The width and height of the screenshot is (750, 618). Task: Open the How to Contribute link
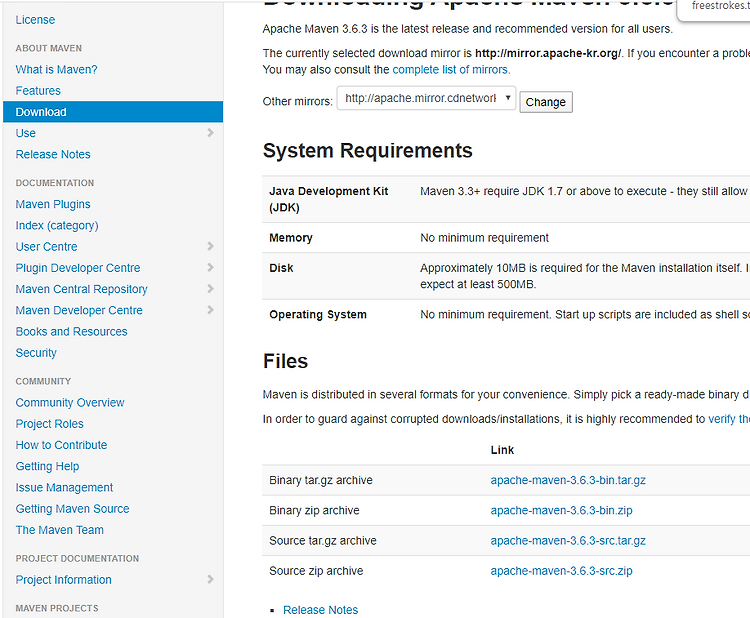click(61, 445)
